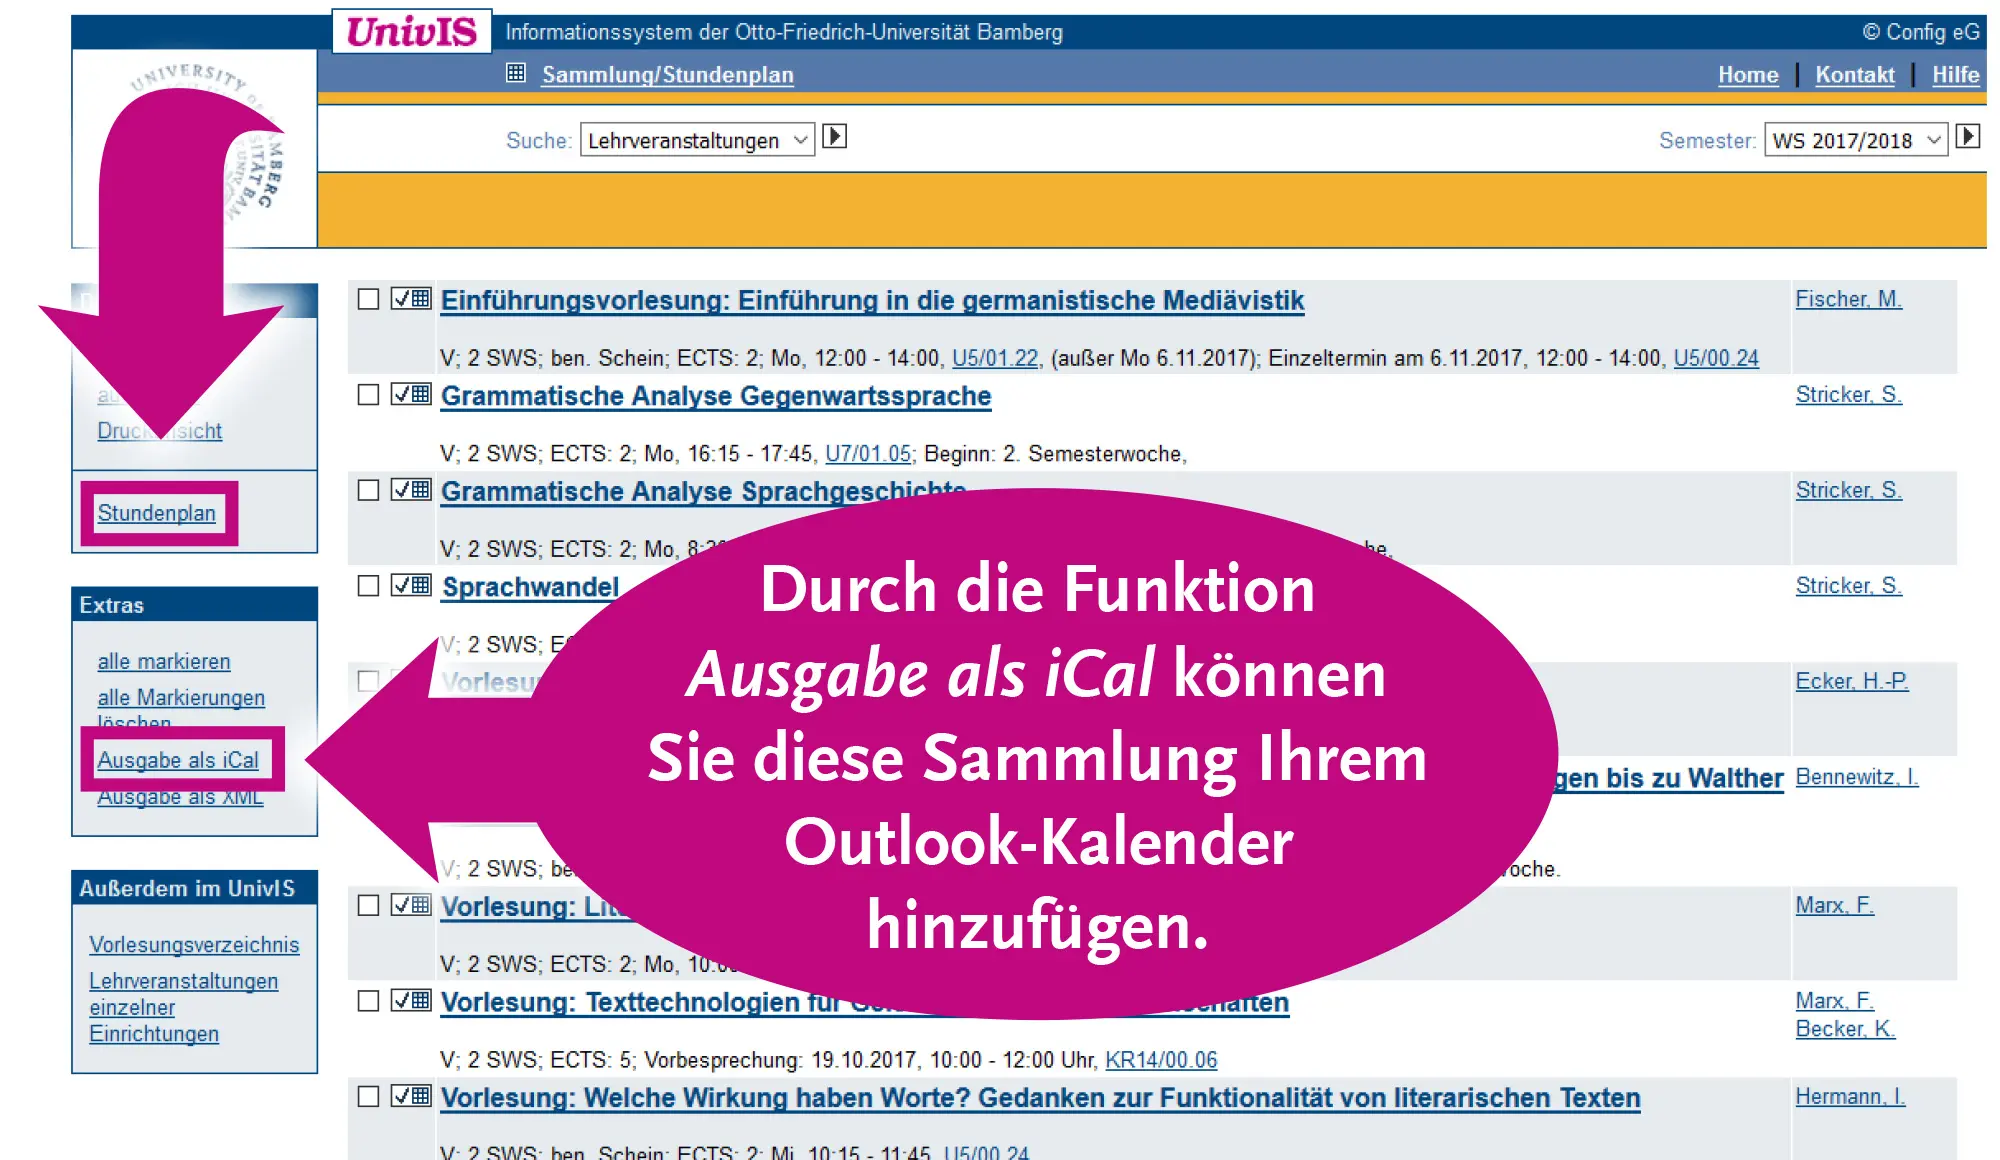Check the box for Grammatische Analyse Gegenwartssprache
The image size is (2000, 1160).
[369, 395]
